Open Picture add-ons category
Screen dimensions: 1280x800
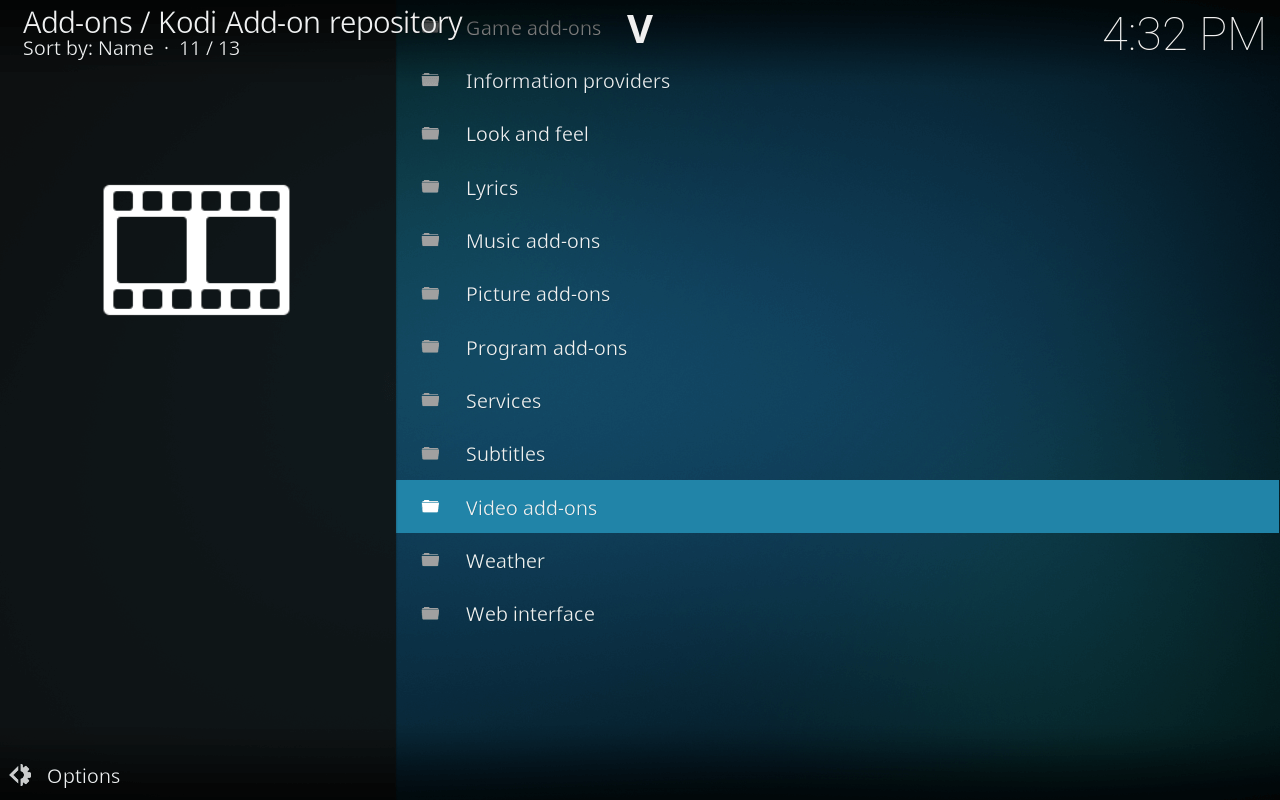838,293
